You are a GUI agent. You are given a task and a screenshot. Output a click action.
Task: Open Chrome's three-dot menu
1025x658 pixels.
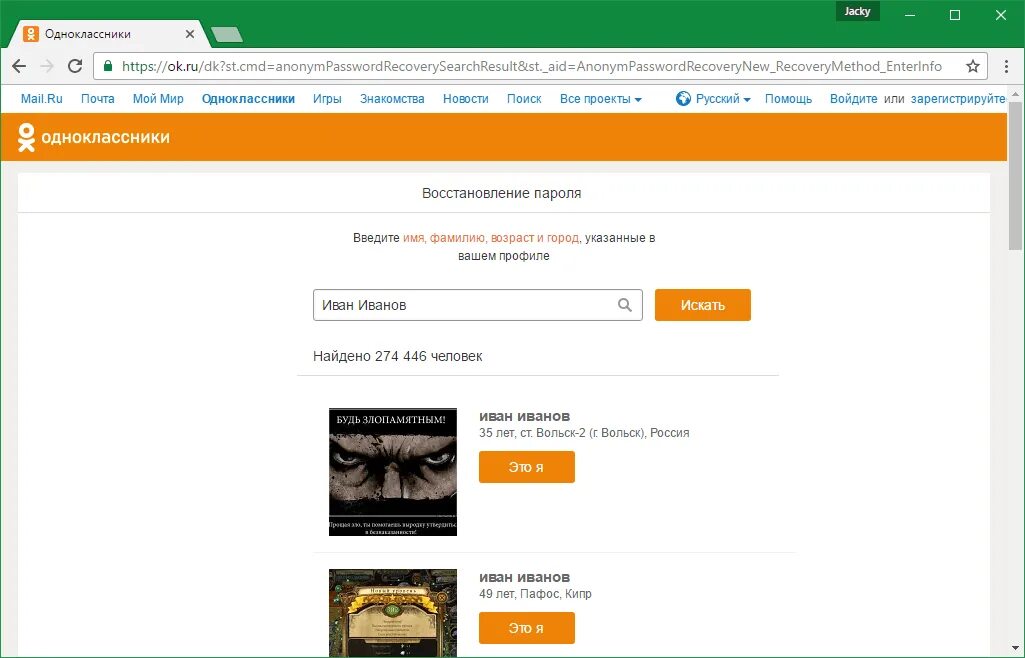pos(1006,66)
